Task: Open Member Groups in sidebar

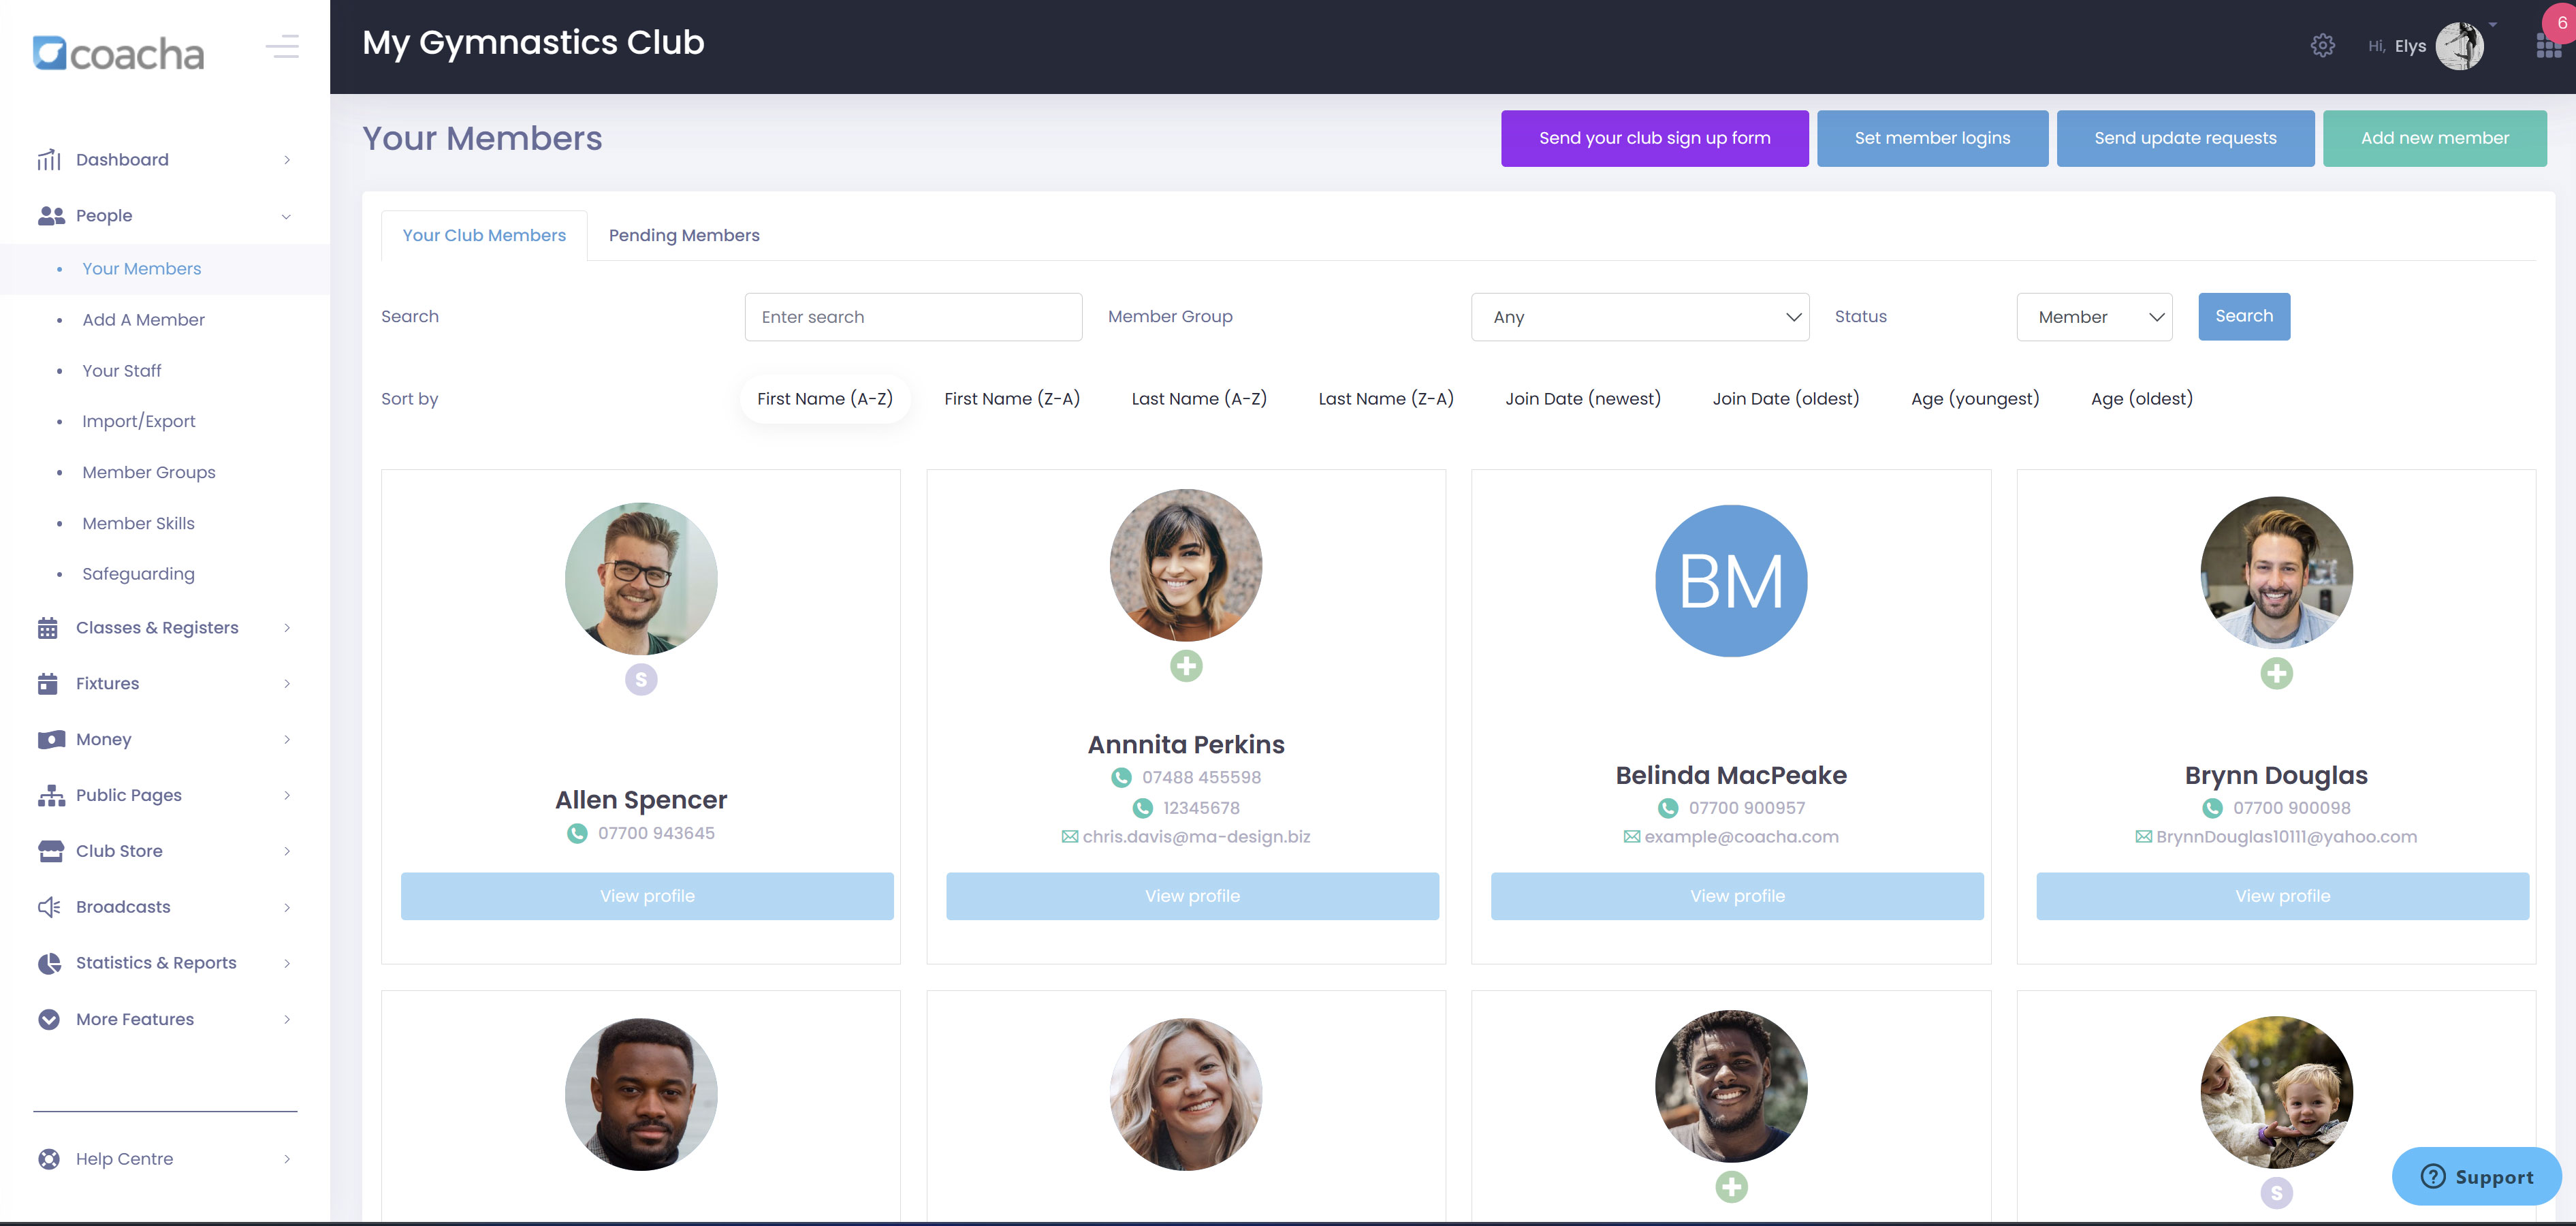Action: click(x=149, y=472)
